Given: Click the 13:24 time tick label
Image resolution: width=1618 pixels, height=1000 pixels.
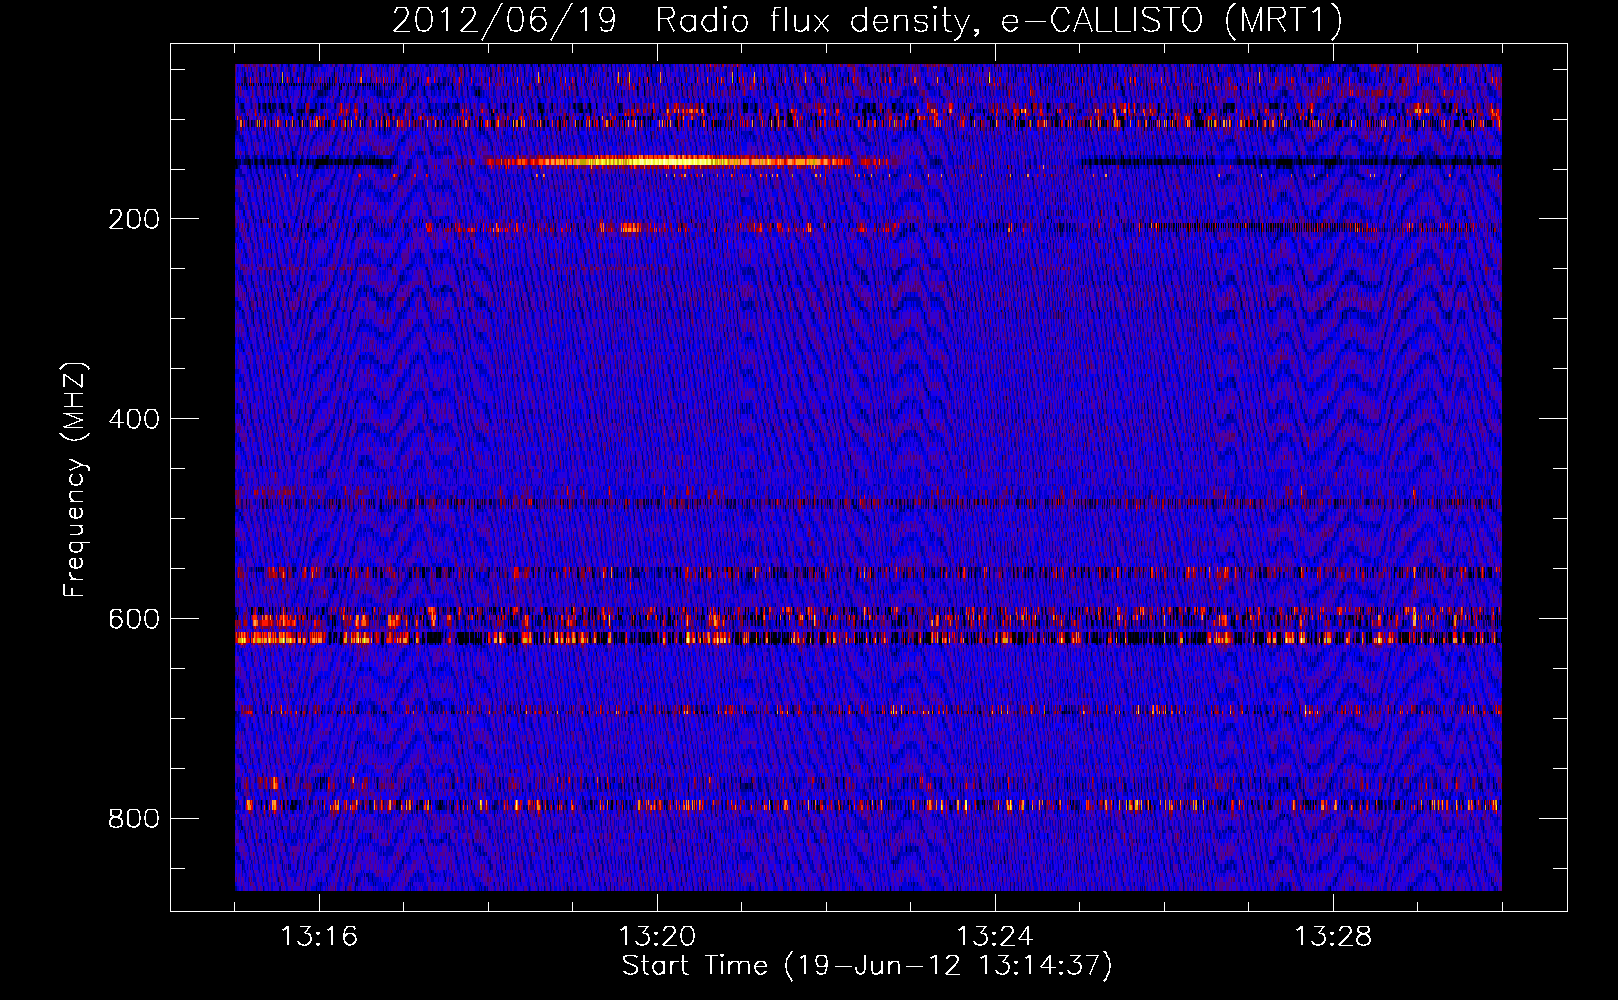Looking at the screenshot, I should click(995, 936).
